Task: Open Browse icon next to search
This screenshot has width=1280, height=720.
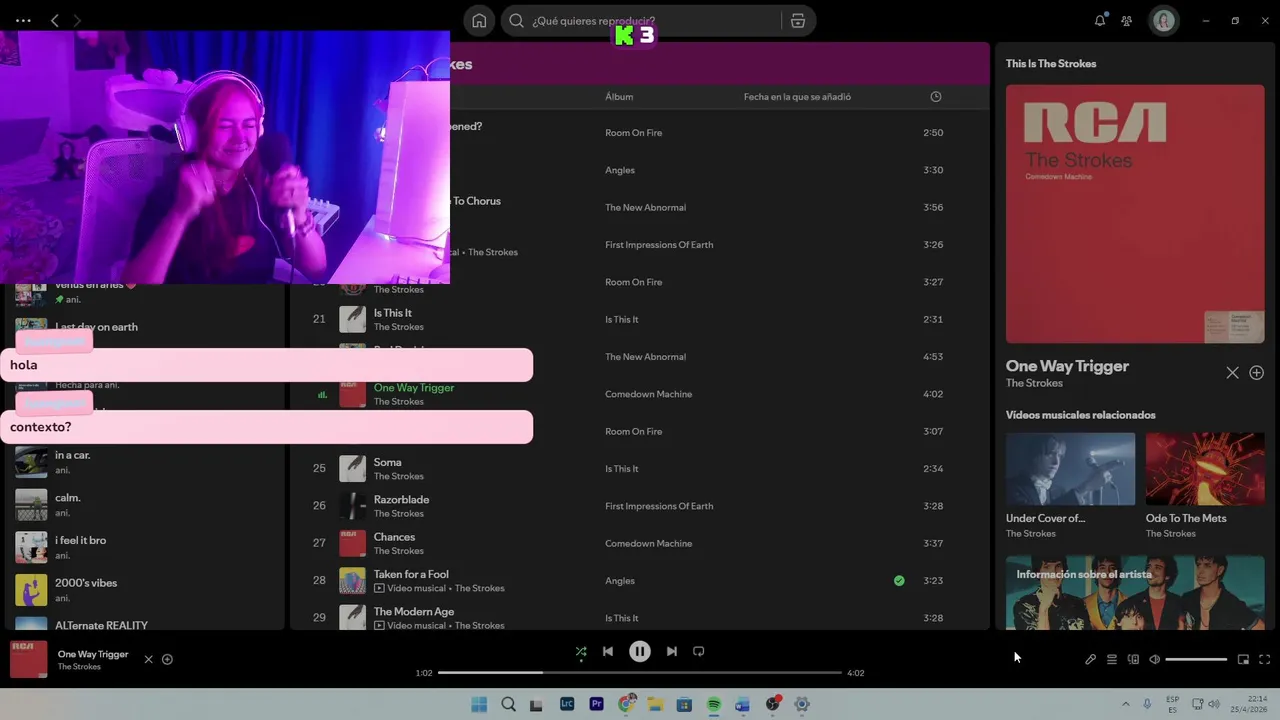Action: [798, 21]
